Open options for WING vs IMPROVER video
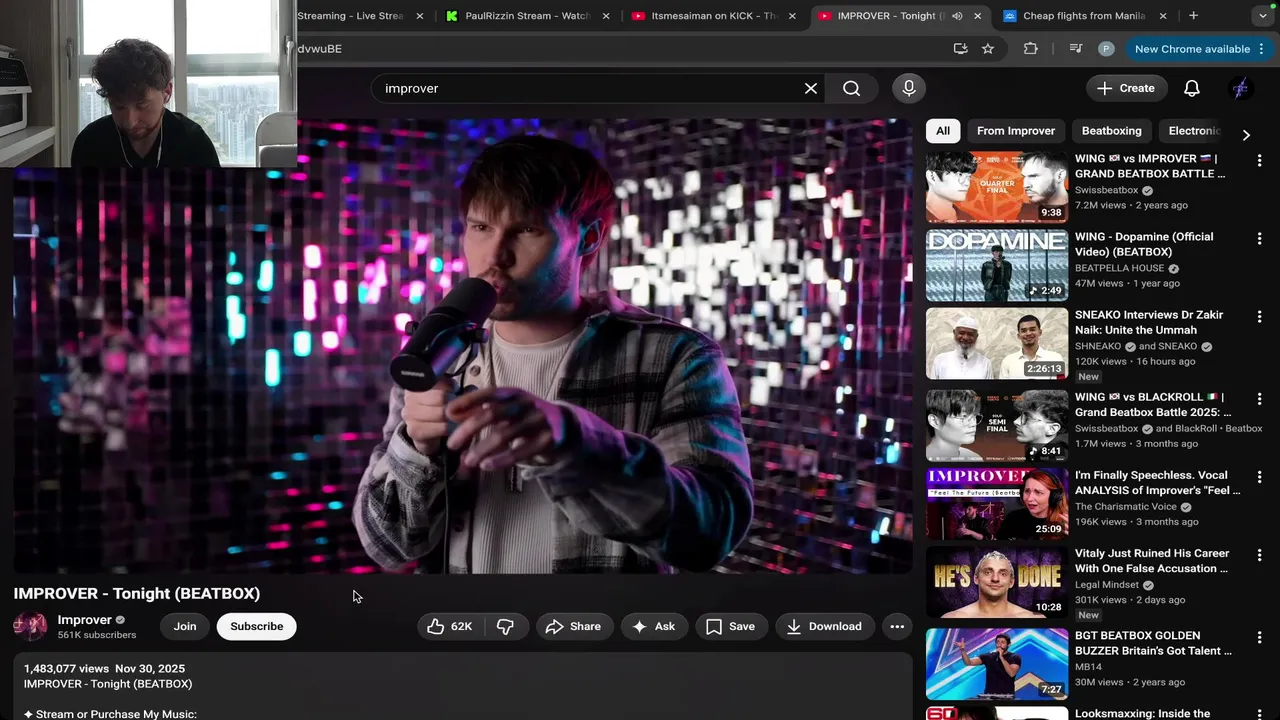The width and height of the screenshot is (1280, 720). coord(1259,160)
